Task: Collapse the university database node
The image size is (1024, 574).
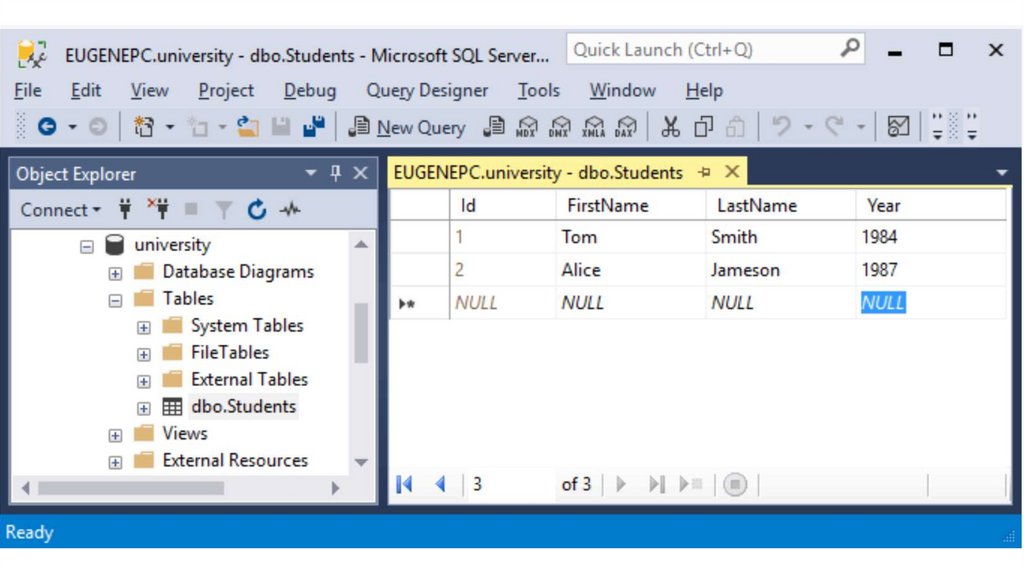Action: [87, 246]
